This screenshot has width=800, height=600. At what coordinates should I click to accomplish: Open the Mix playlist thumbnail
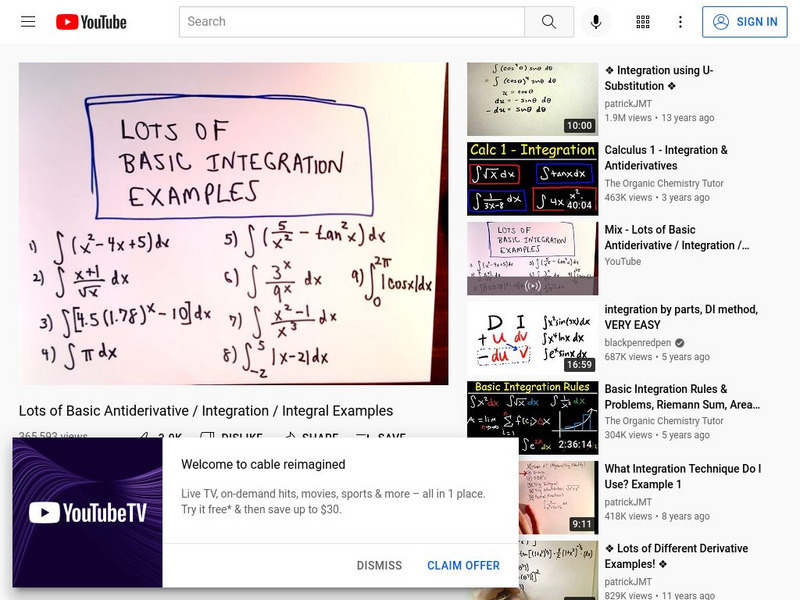(x=533, y=258)
